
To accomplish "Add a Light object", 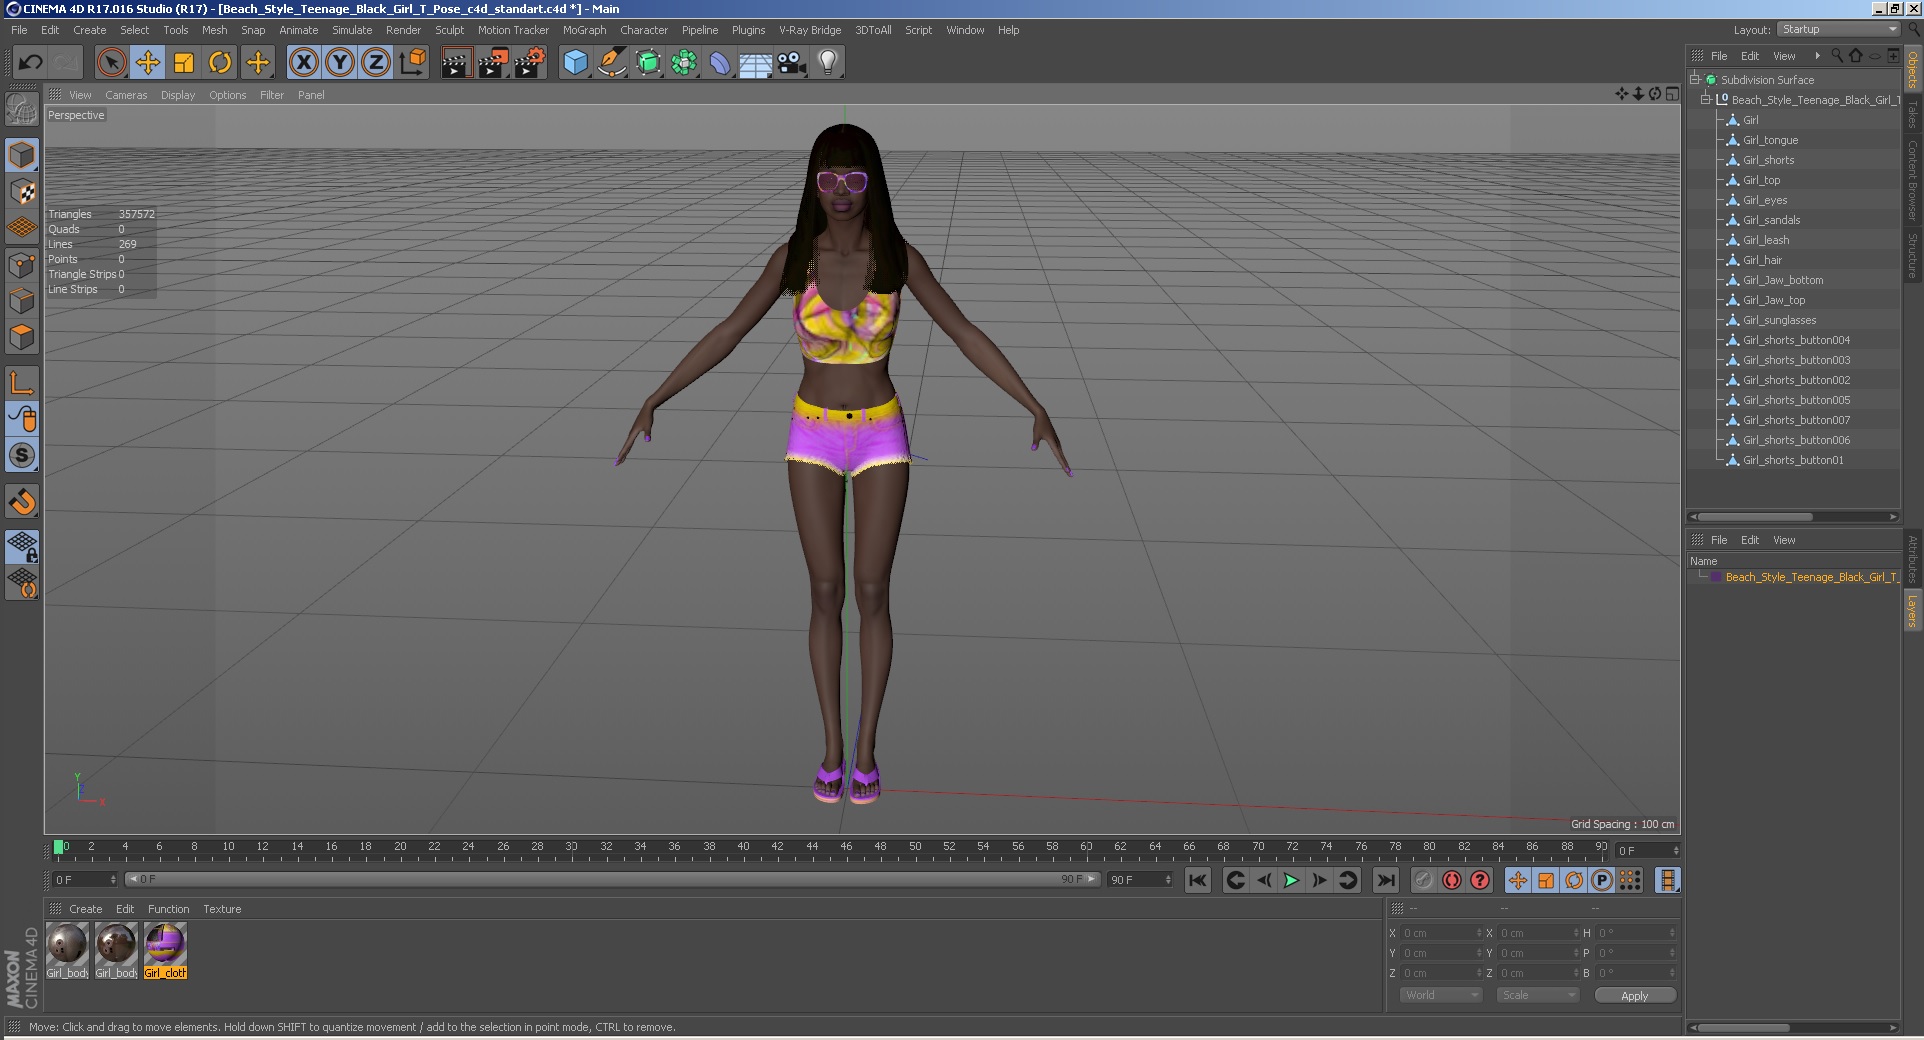I will pyautogui.click(x=828, y=63).
